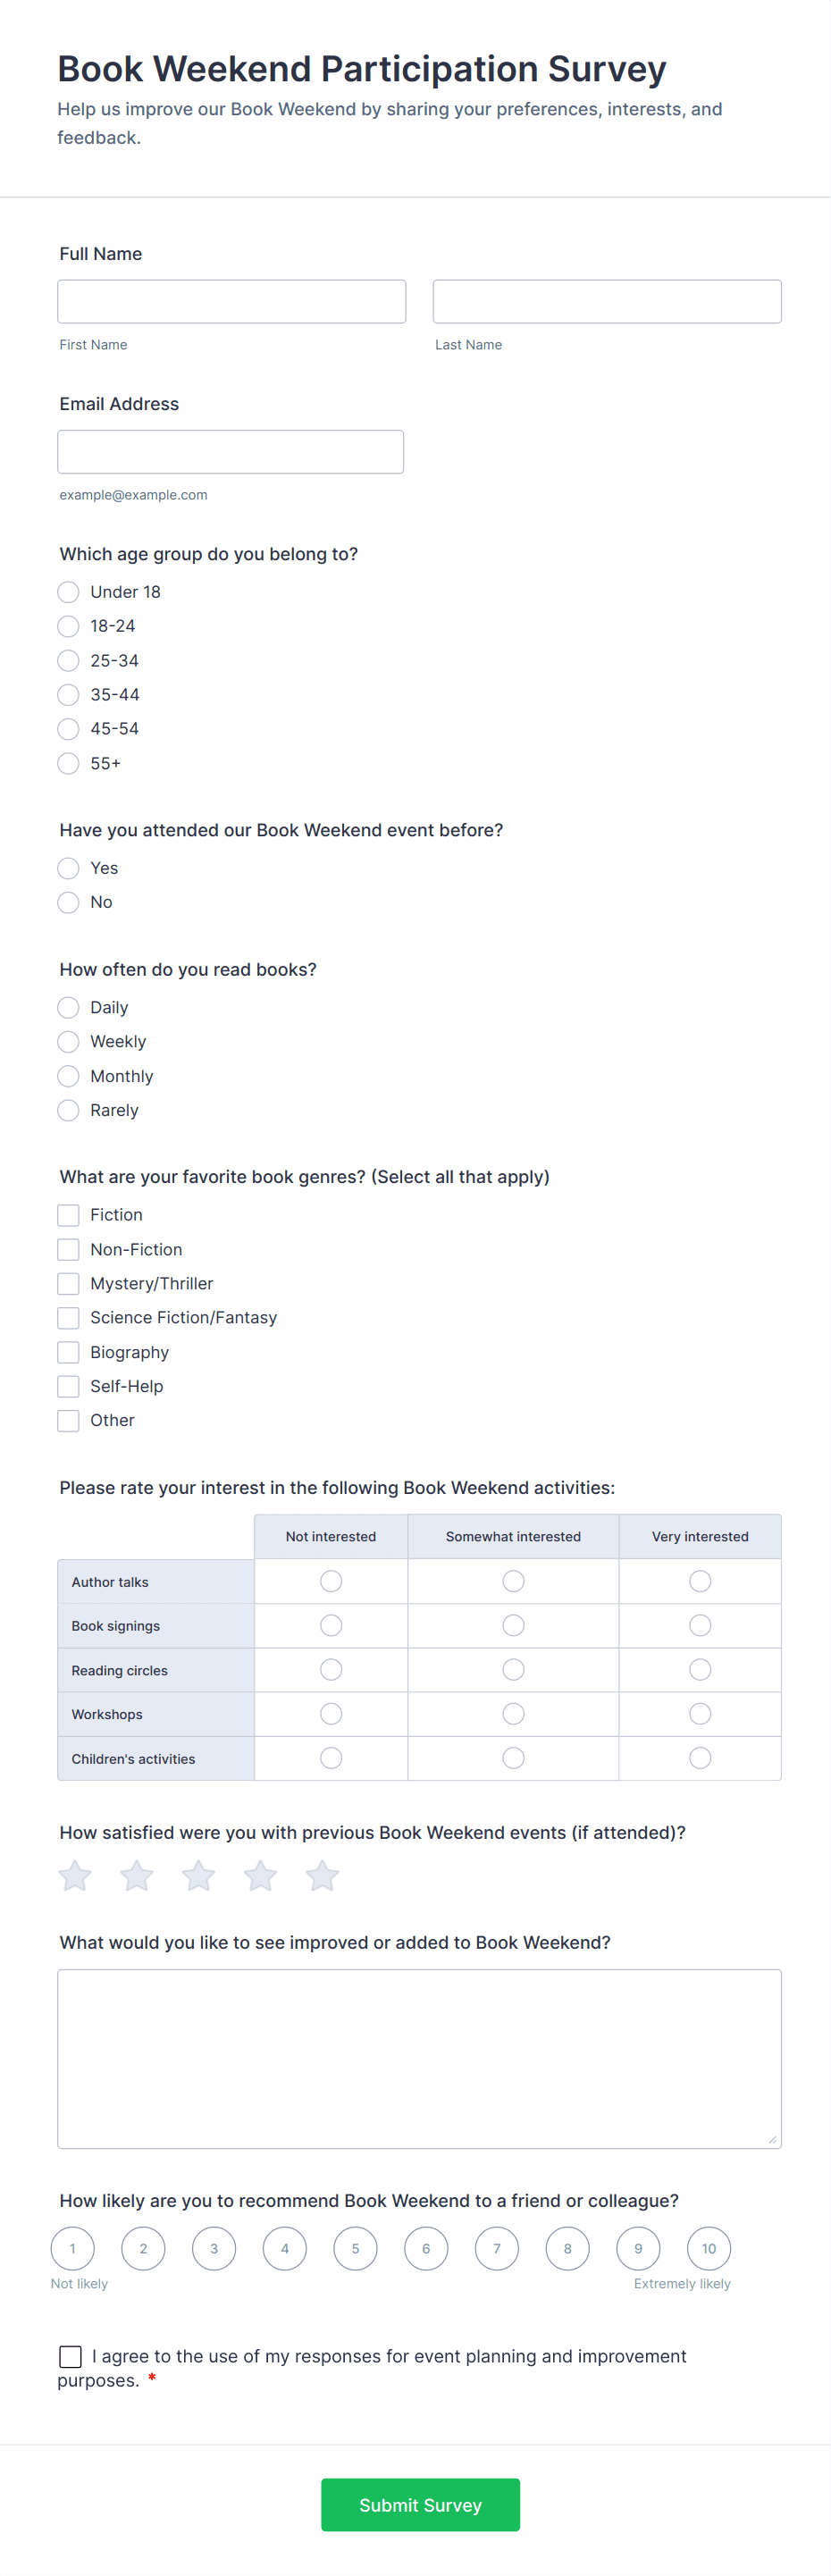Click the fifth satisfaction rating star
831x2576 pixels.
[322, 1876]
